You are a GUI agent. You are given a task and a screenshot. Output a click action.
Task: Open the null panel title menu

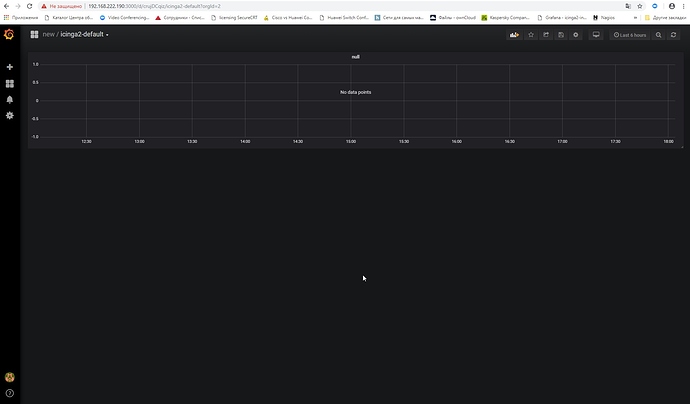point(355,57)
